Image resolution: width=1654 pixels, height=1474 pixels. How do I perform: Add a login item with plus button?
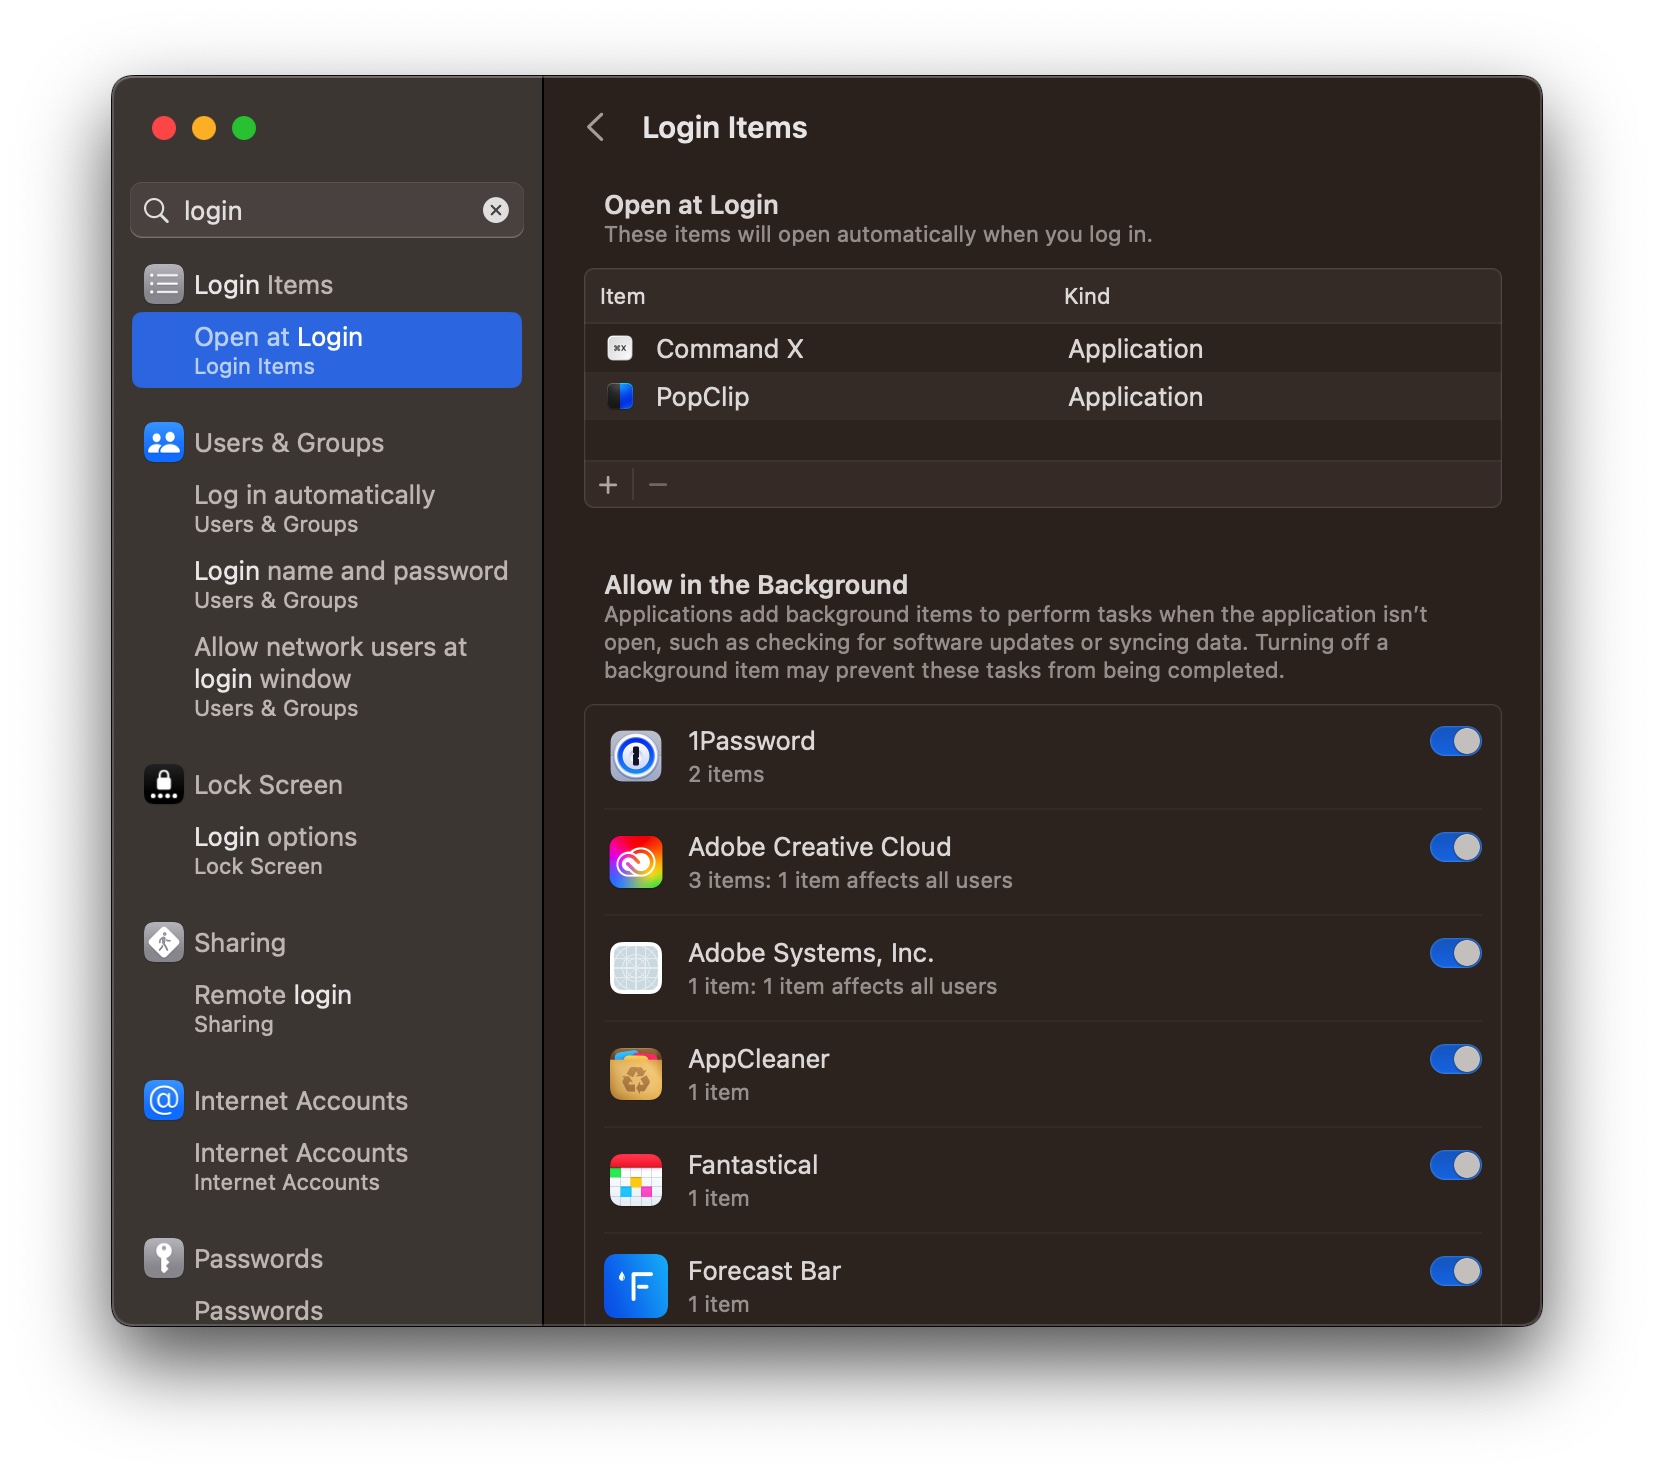point(608,485)
